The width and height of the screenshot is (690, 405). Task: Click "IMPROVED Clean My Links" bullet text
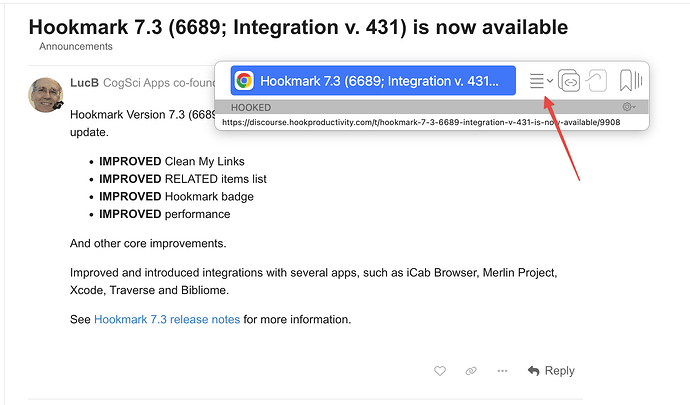[x=172, y=161]
